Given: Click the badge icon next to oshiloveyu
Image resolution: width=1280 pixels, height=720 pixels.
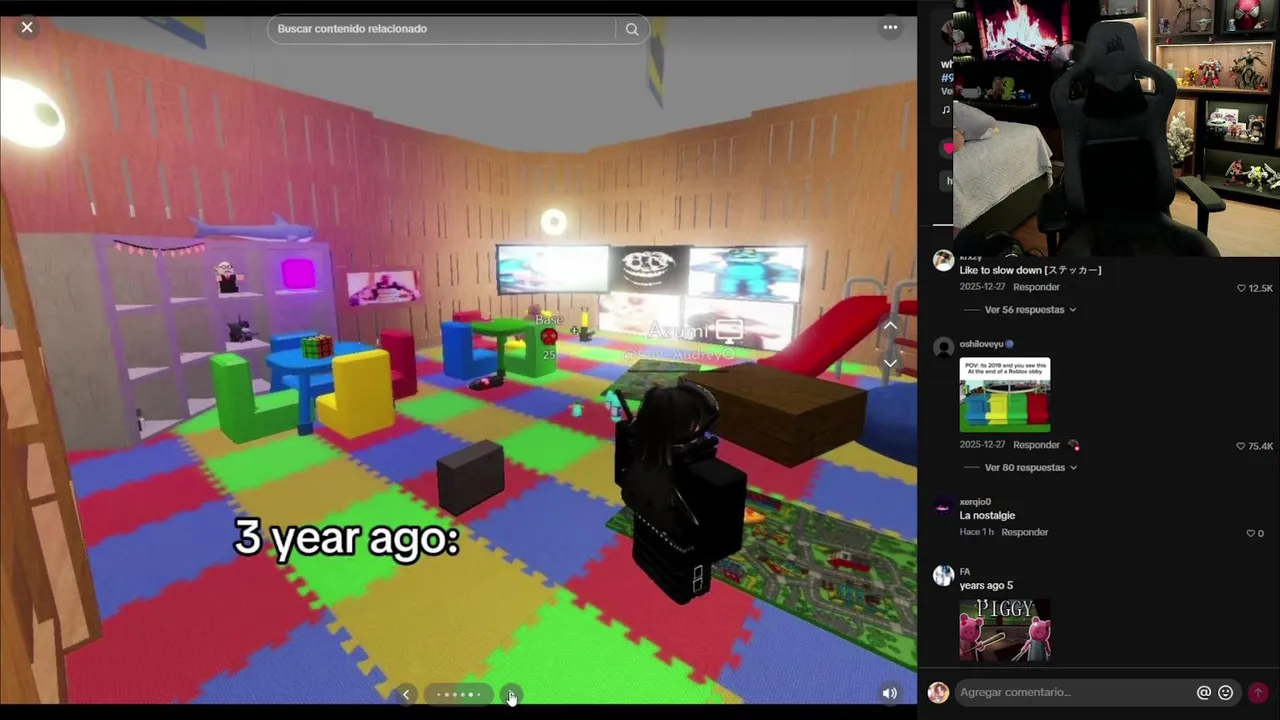Looking at the screenshot, I should coord(1009,344).
